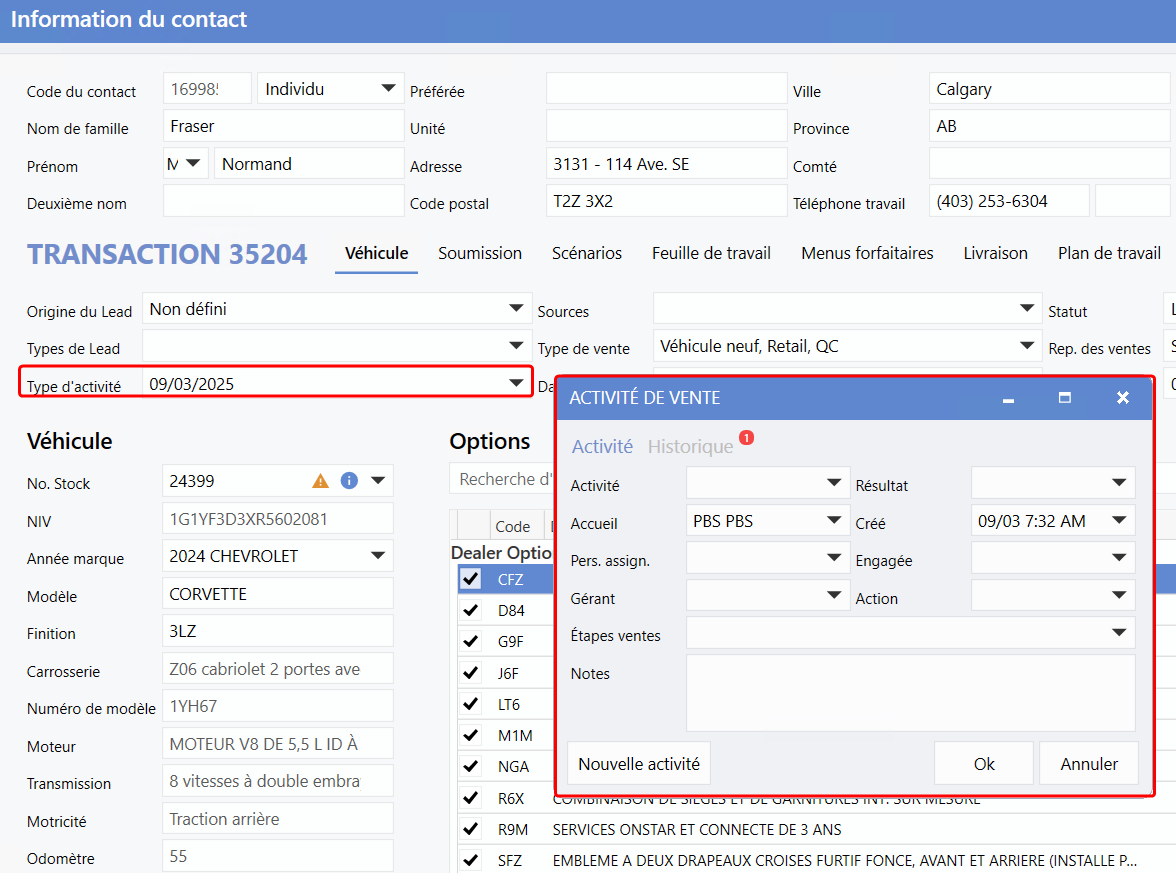Image resolution: width=1176 pixels, height=873 pixels.
Task: Expand the Résultat dropdown in dialog
Action: point(1118,484)
